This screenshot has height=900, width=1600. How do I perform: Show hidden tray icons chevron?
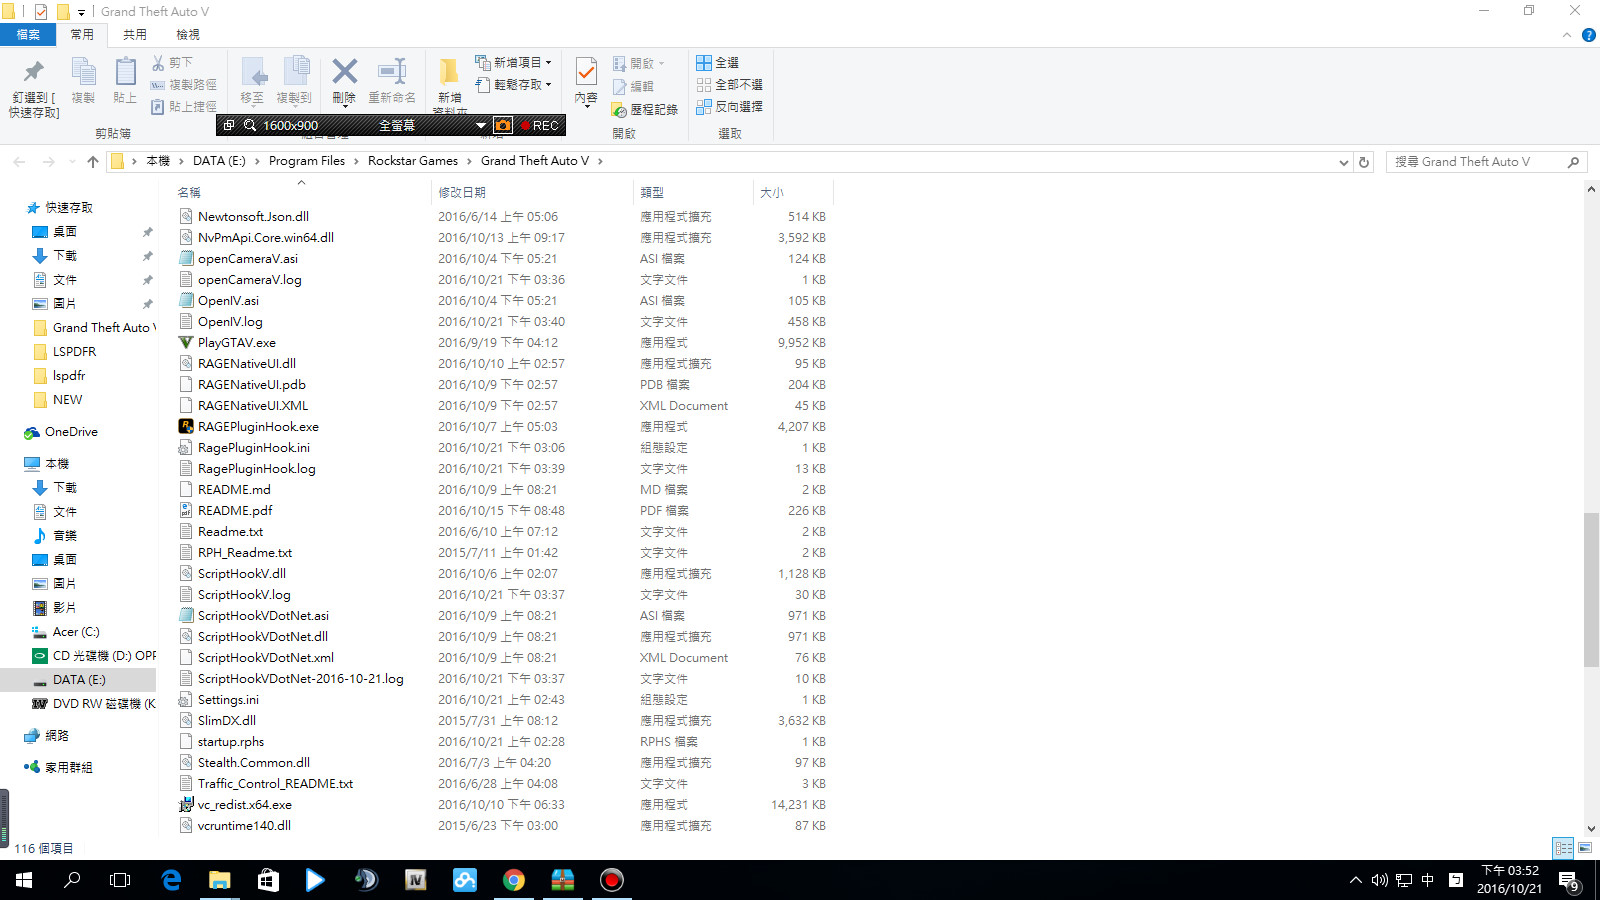point(1356,880)
